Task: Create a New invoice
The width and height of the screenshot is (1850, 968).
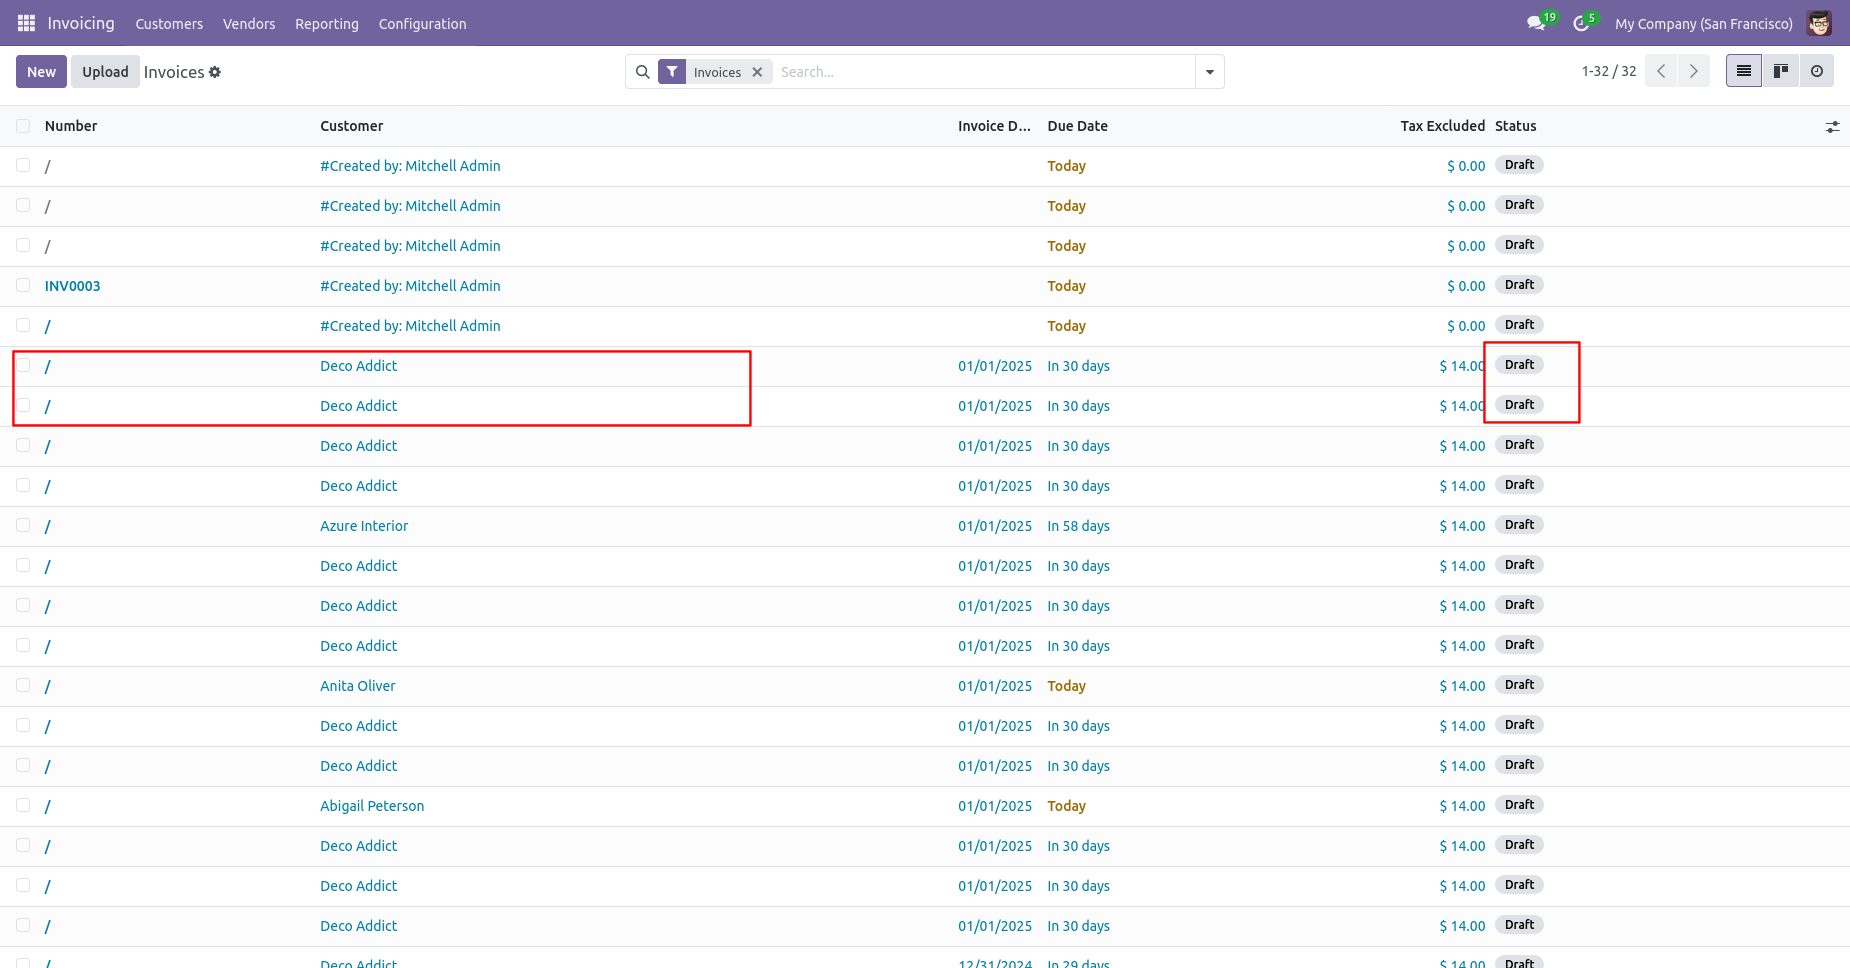Action: tap(42, 72)
